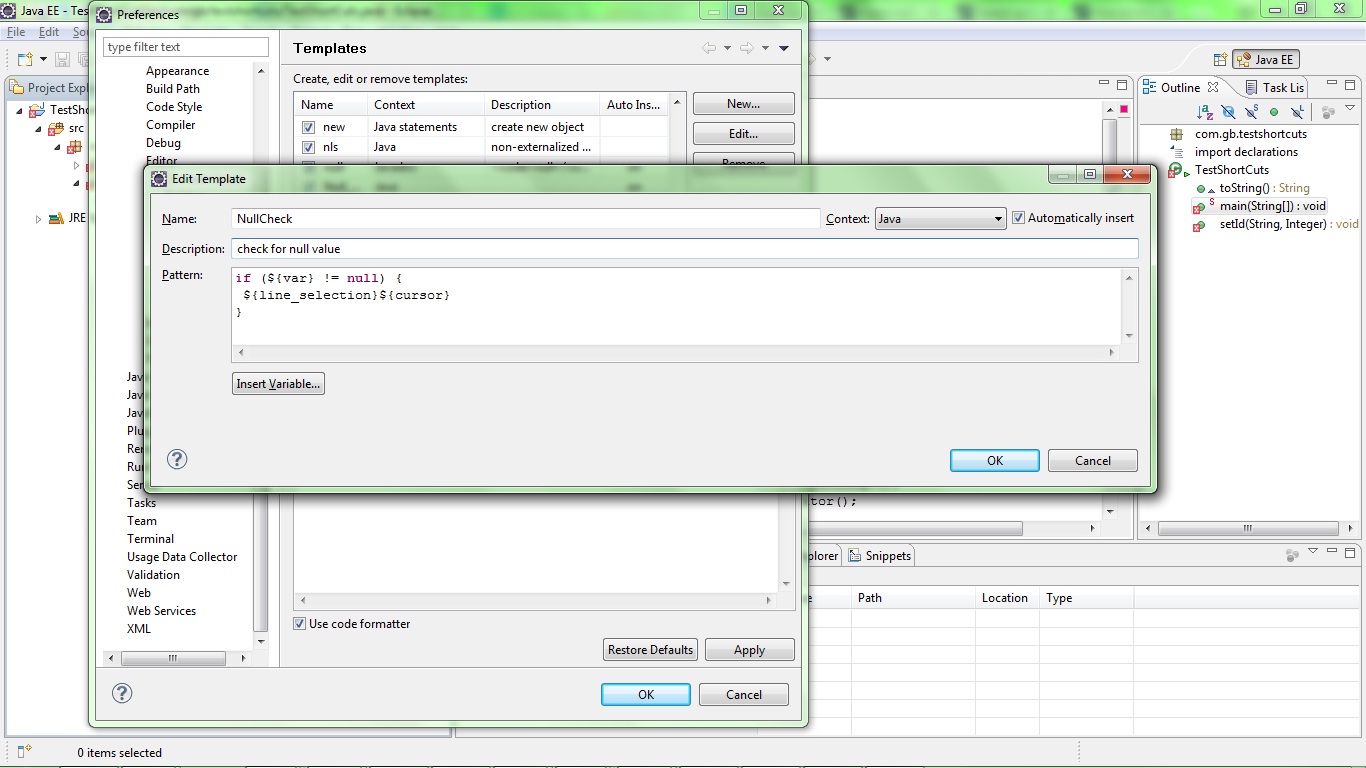Hide static fields and methods in Outline

pos(1250,112)
